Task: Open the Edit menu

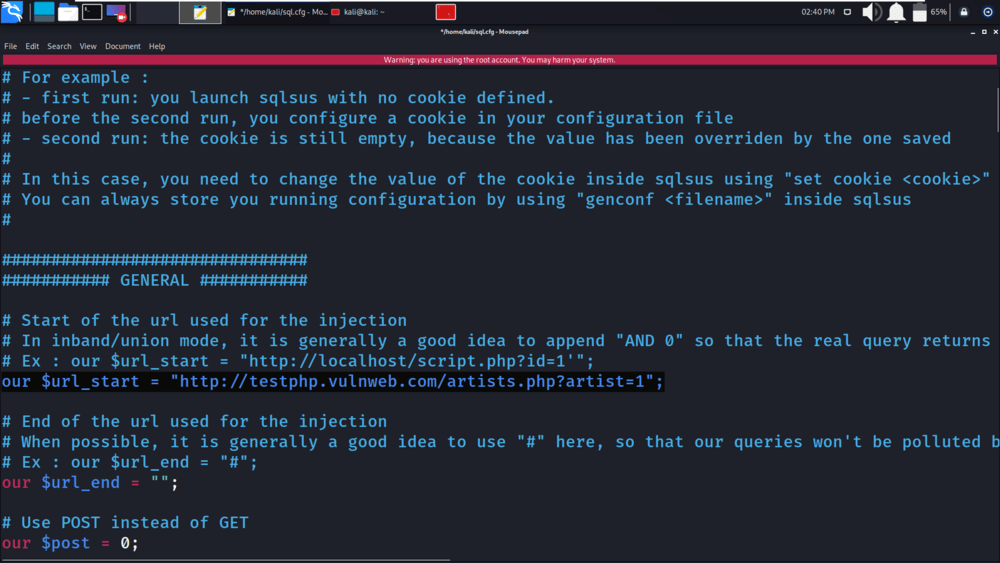Action: [33, 46]
